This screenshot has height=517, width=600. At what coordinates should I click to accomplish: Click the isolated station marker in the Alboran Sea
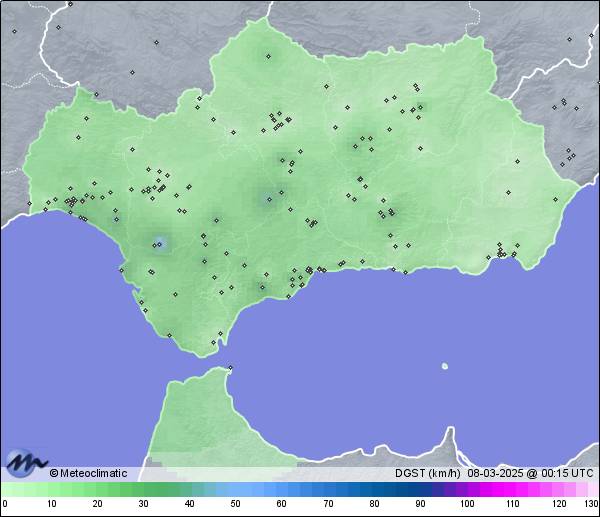pos(445,366)
